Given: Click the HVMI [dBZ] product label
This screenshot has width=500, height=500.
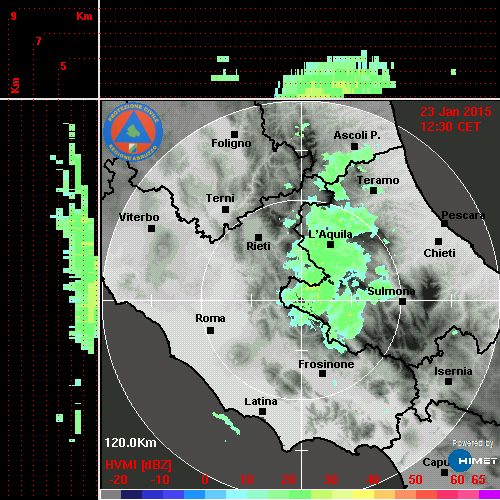Looking at the screenshot, I should 138,465.
